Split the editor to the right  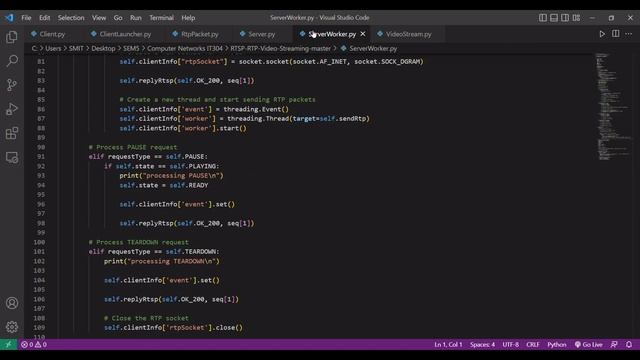click(x=616, y=34)
